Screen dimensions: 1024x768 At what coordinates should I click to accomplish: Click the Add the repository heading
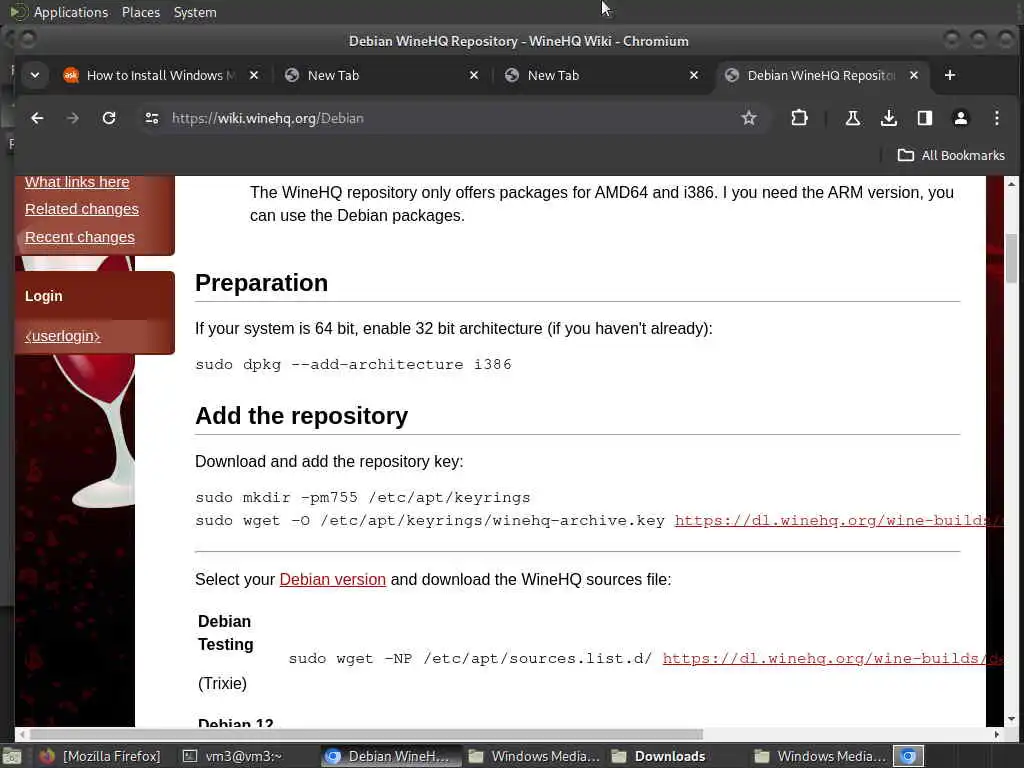point(301,416)
